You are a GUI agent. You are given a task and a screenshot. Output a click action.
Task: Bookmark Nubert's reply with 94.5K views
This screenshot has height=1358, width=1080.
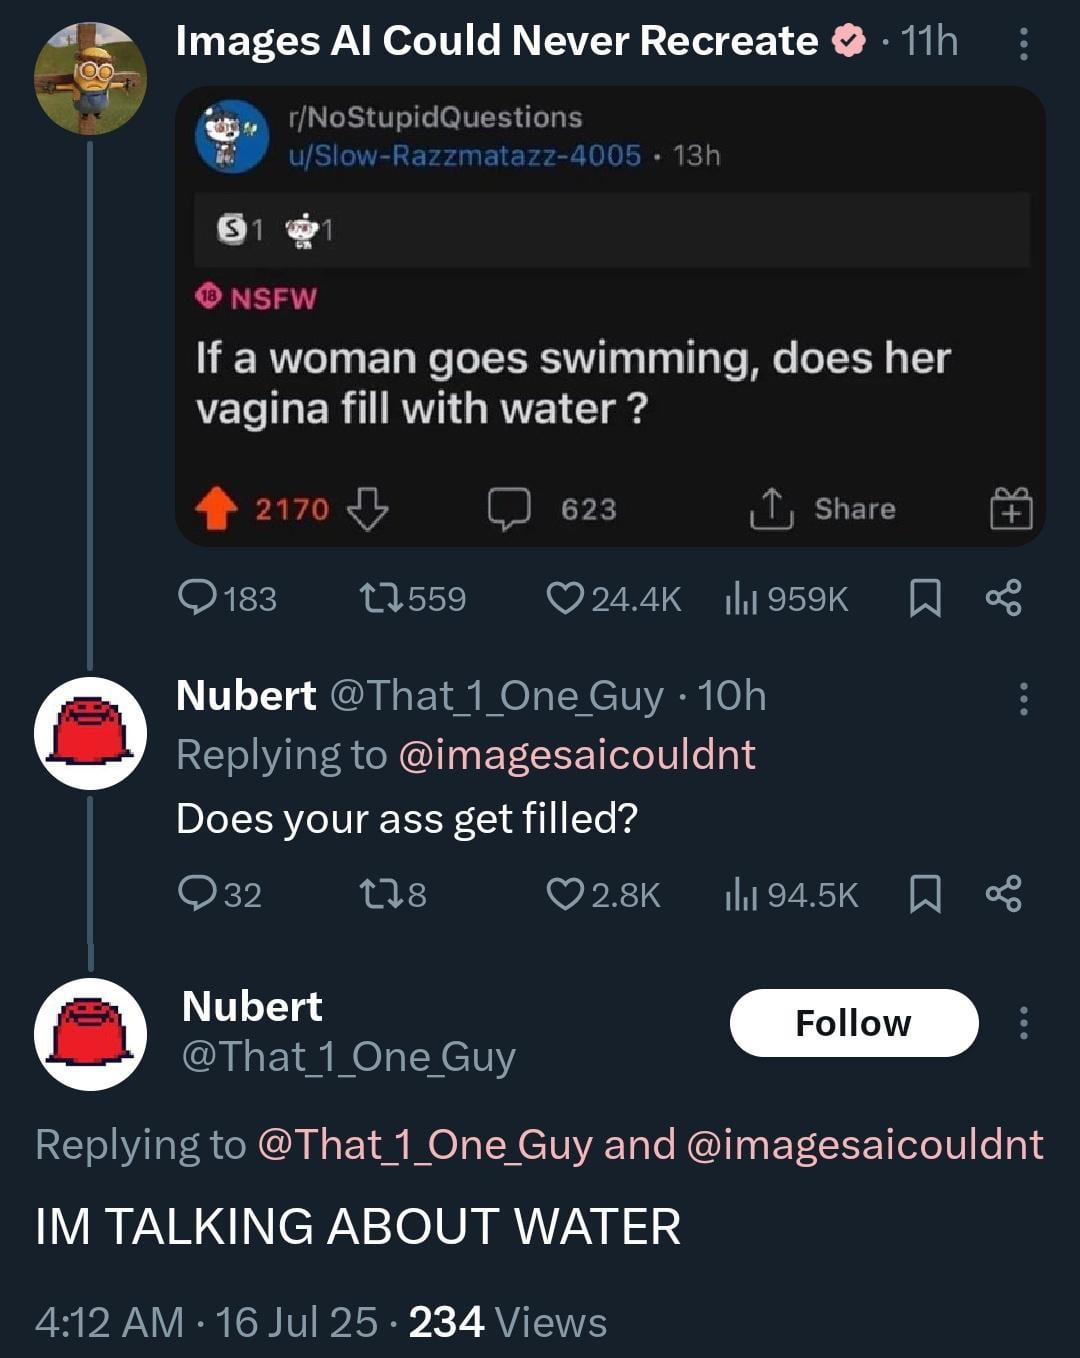coord(925,894)
